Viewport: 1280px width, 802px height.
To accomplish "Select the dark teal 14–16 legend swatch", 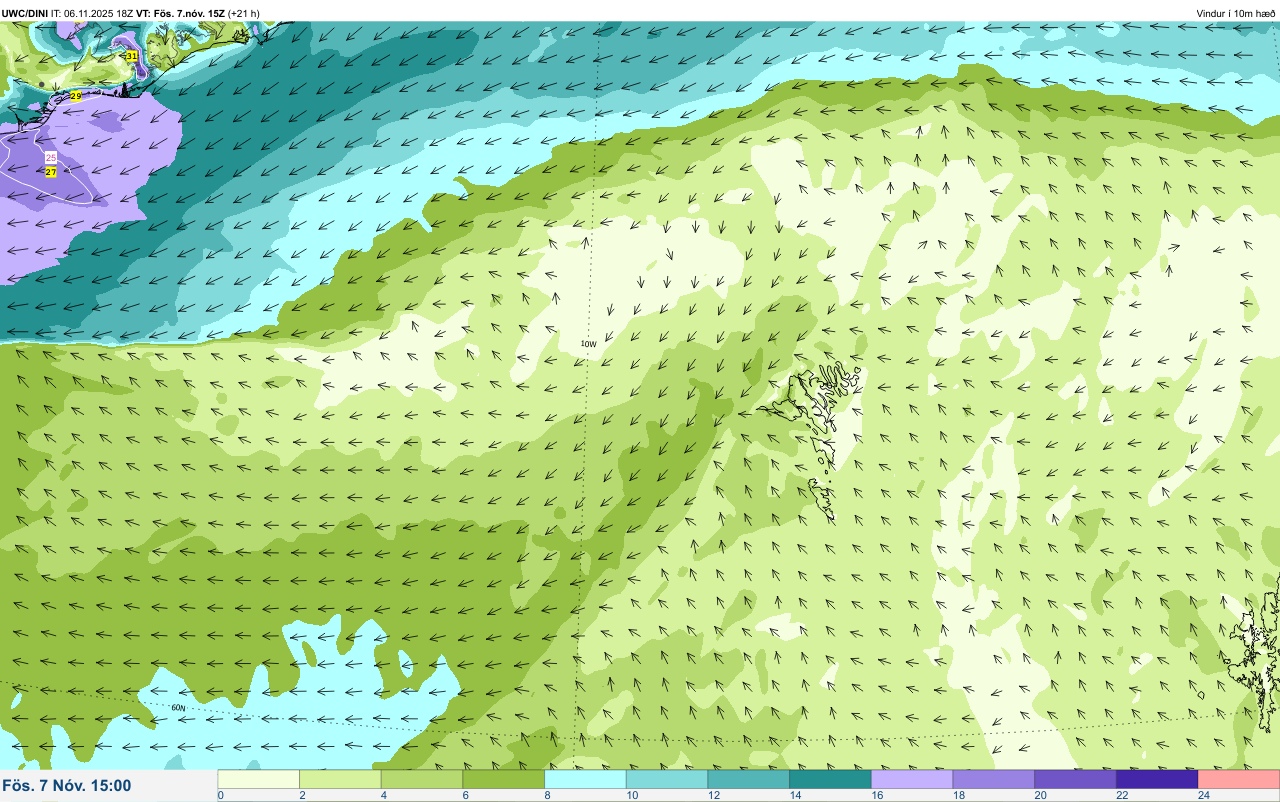I will (831, 779).
